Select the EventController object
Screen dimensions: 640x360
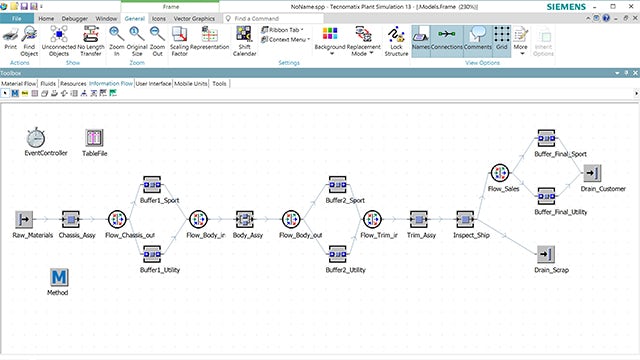pos(36,138)
